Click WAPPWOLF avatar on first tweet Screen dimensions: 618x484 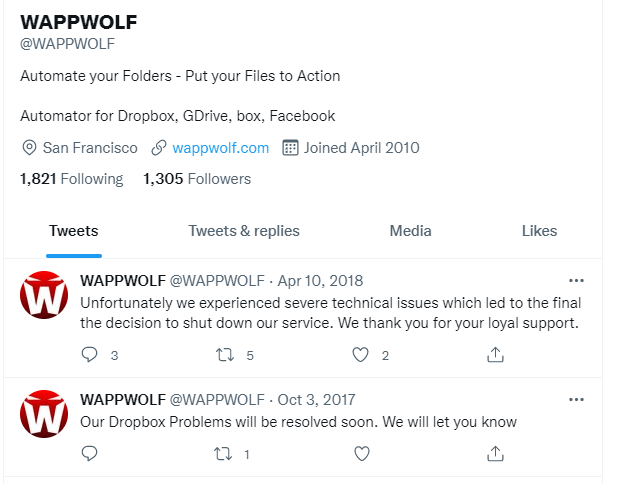point(44,294)
